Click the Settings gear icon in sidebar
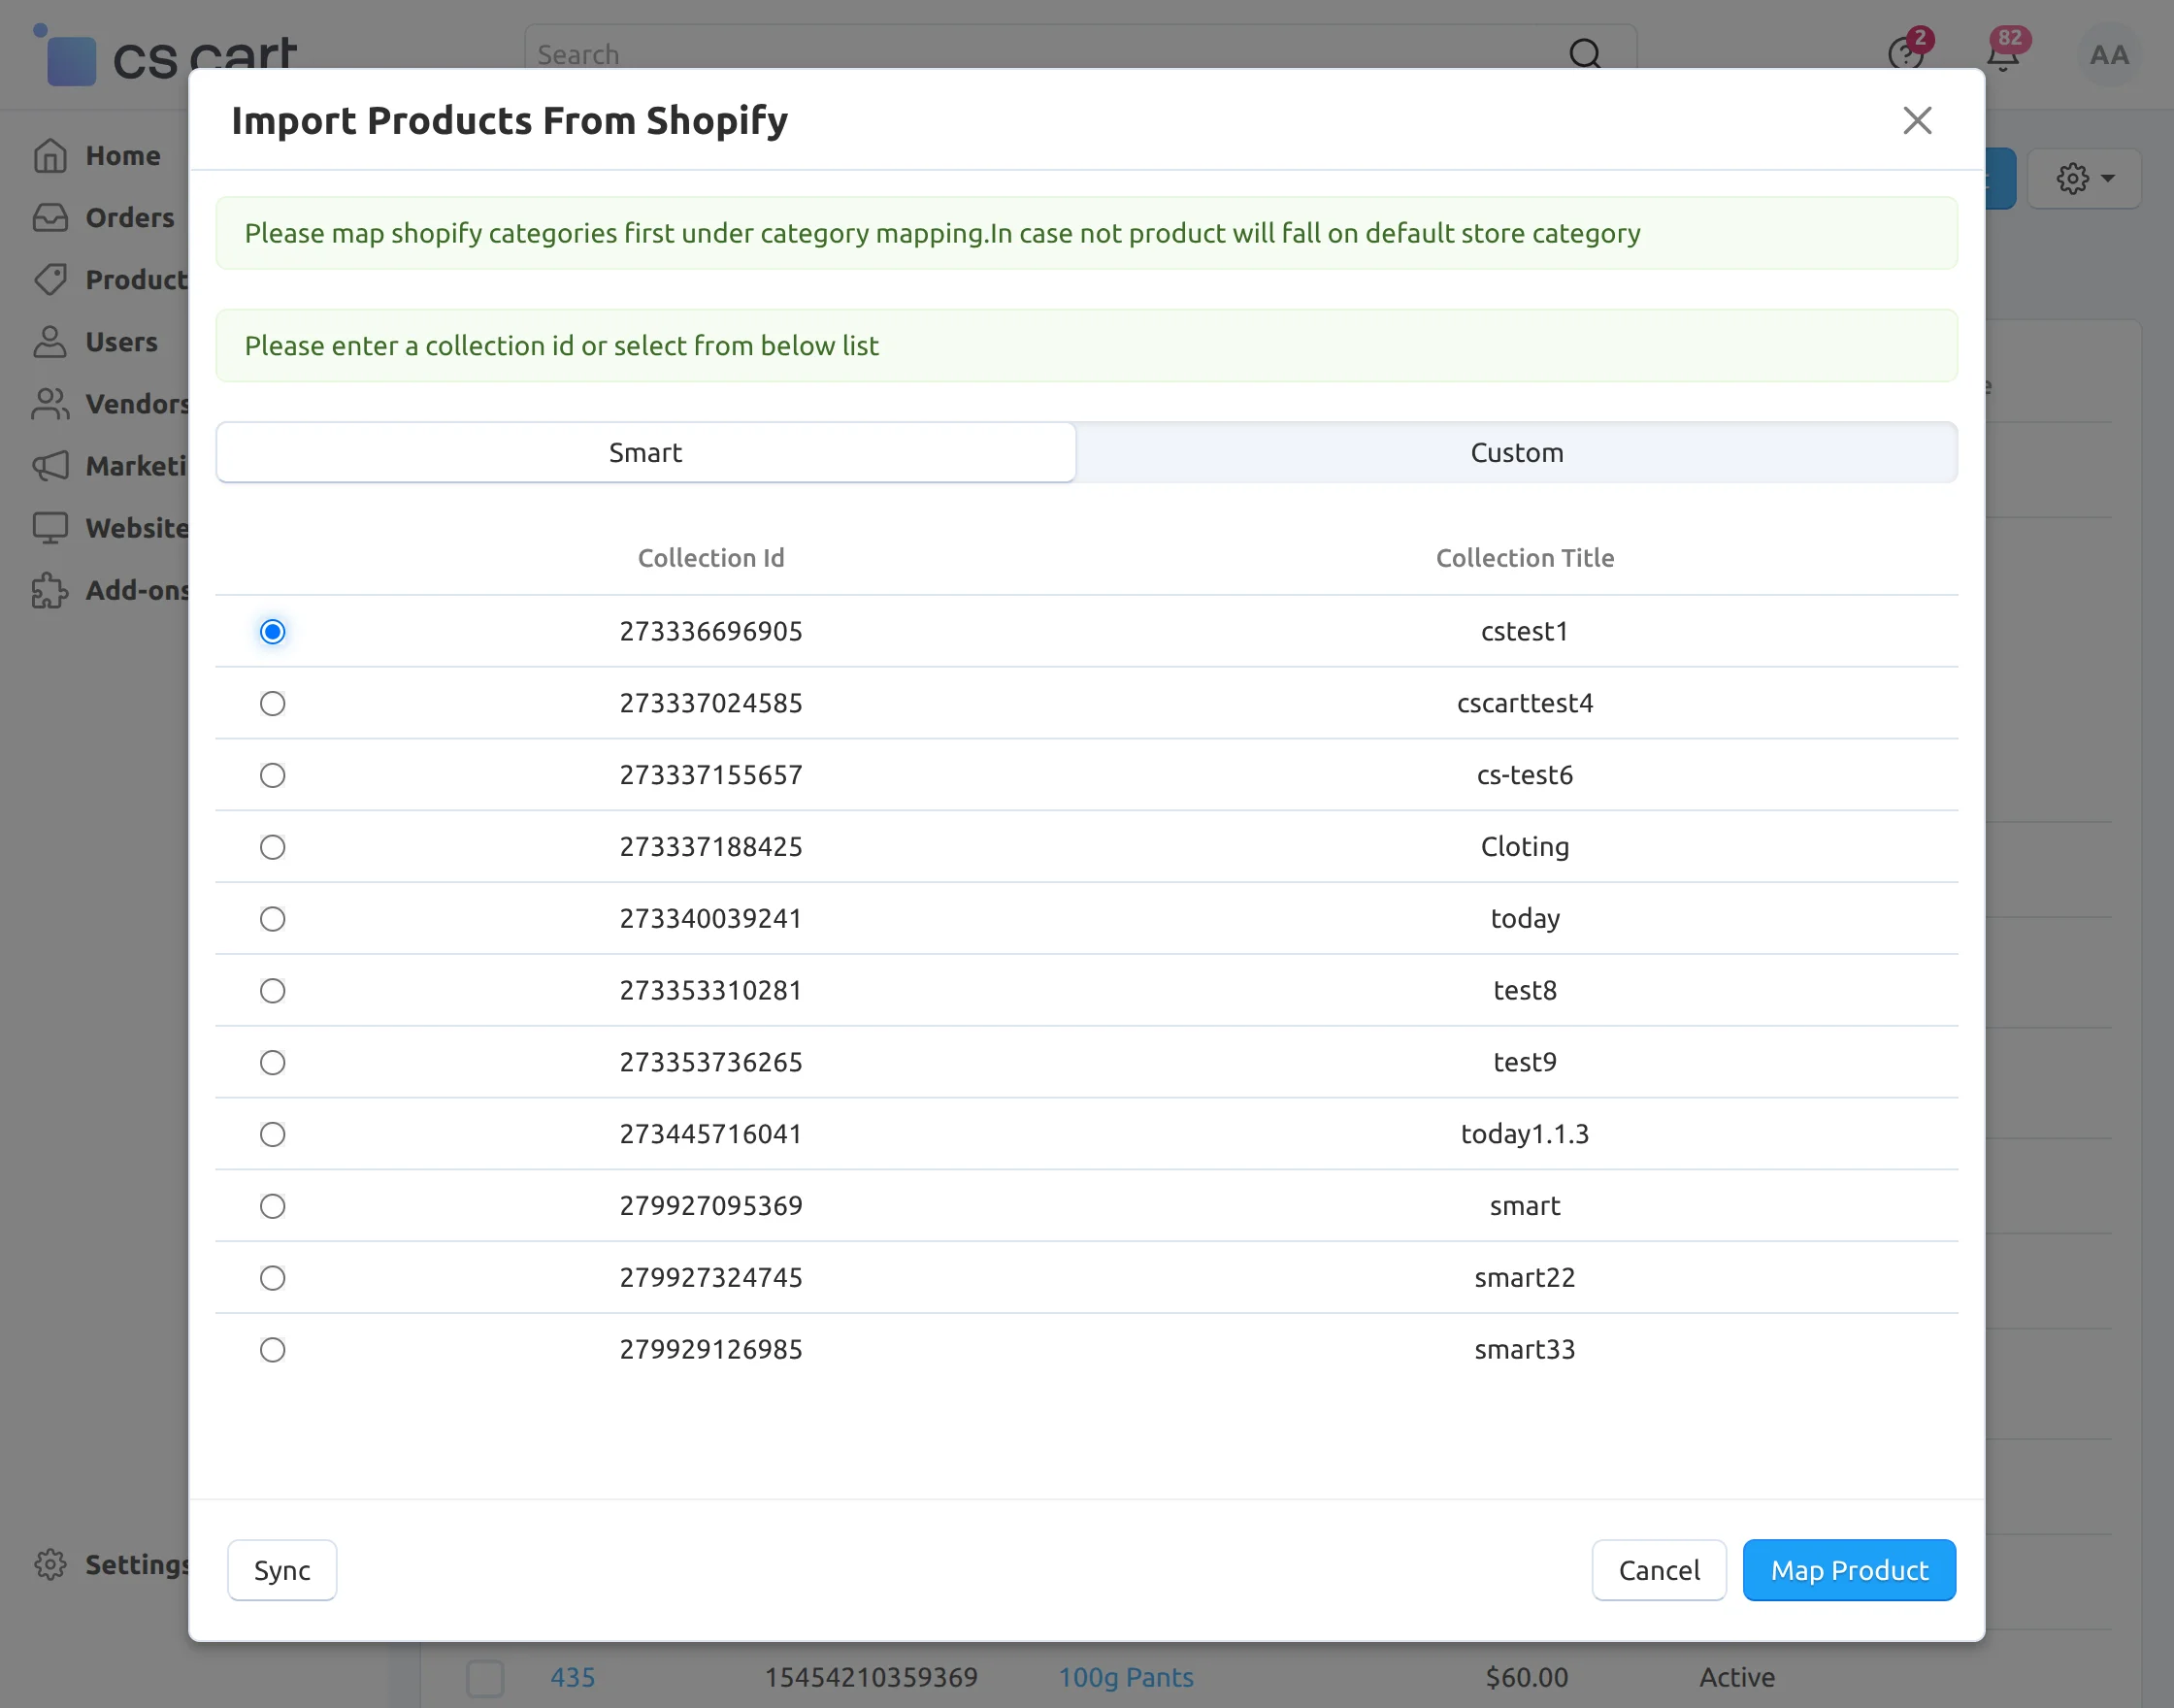 click(50, 1564)
